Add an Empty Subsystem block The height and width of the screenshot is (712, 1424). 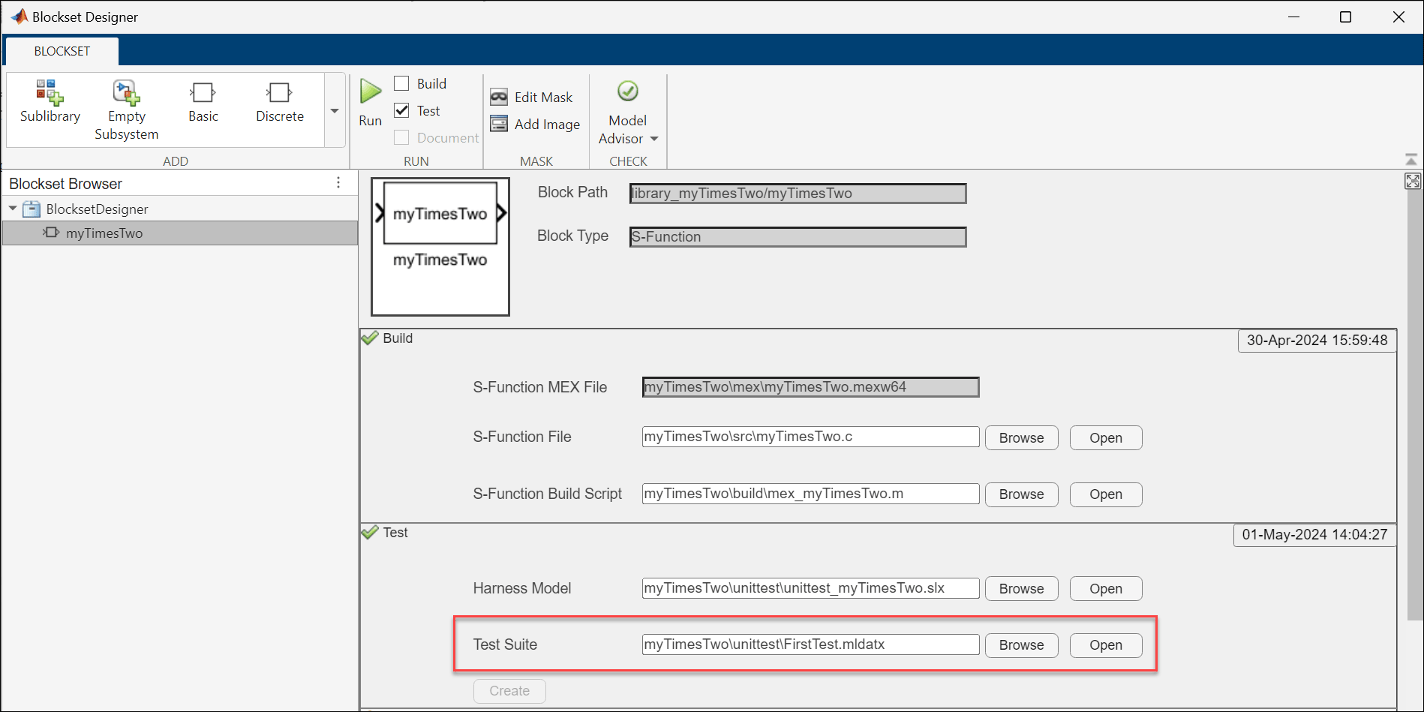127,110
